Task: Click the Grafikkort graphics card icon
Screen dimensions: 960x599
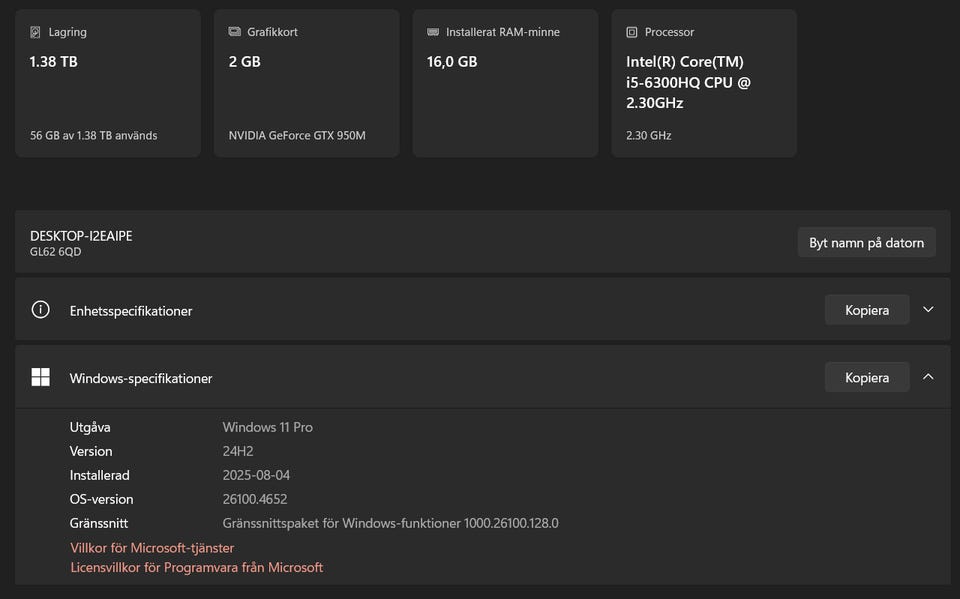Action: [x=235, y=32]
